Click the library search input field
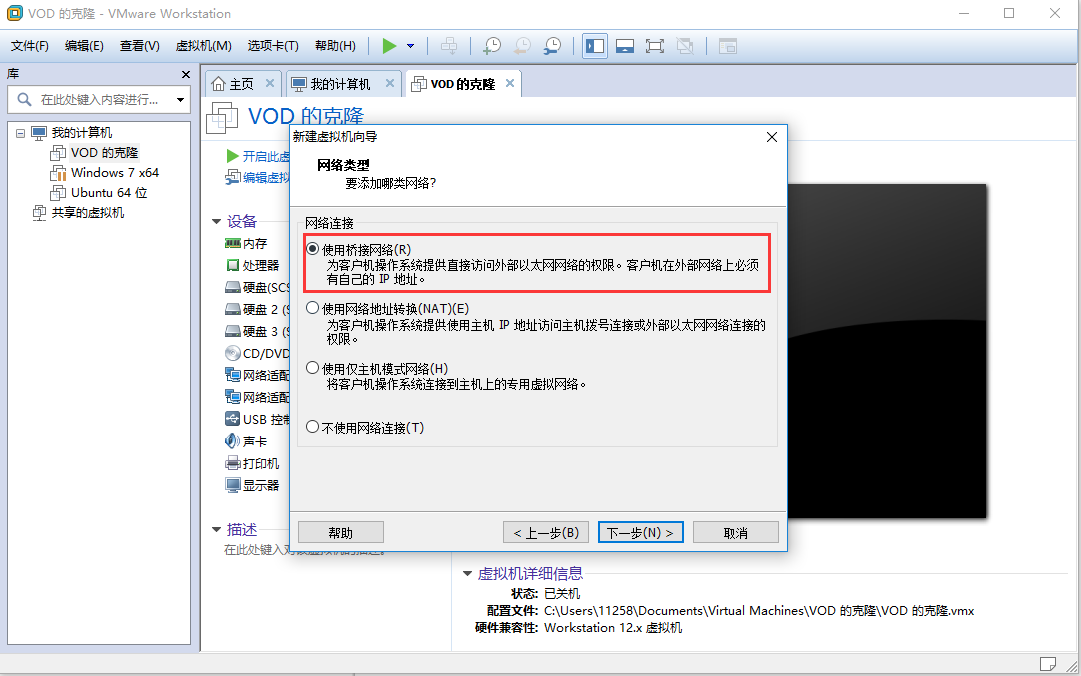The image size is (1081, 676). [x=99, y=100]
